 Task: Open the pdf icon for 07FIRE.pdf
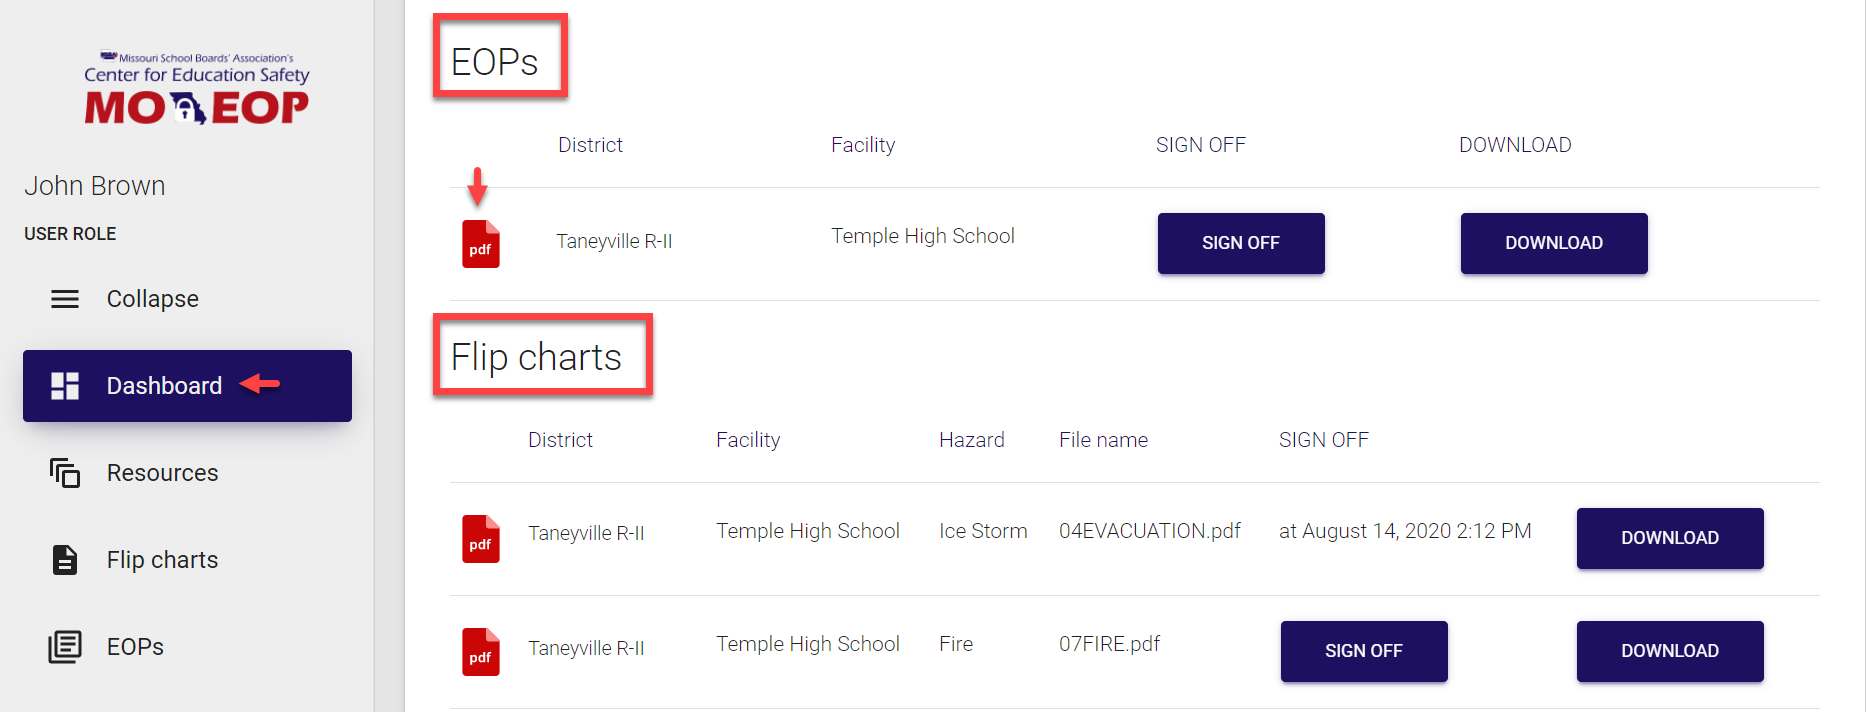pos(480,652)
